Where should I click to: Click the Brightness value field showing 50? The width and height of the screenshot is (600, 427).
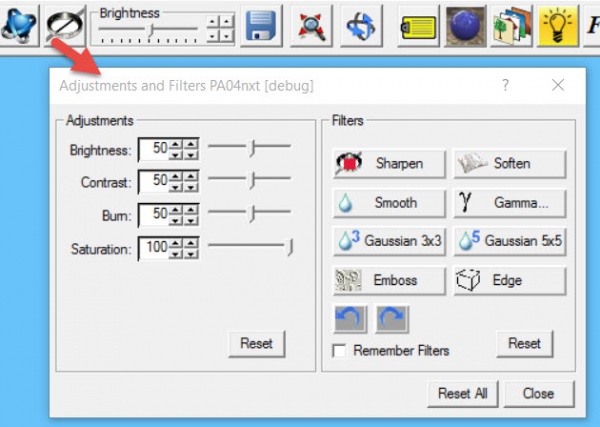153,149
